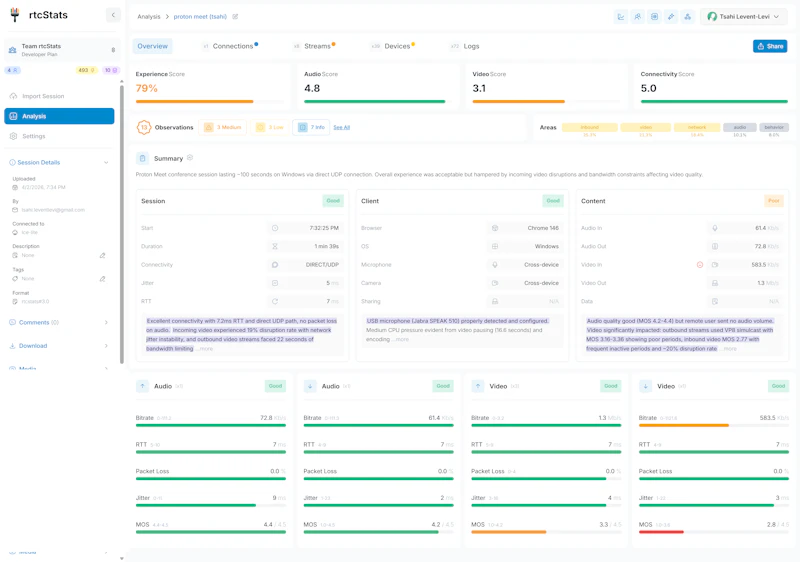This screenshot has height=562, width=800.
Task: Click the outbound Video arrow-up icon
Action: click(478, 386)
